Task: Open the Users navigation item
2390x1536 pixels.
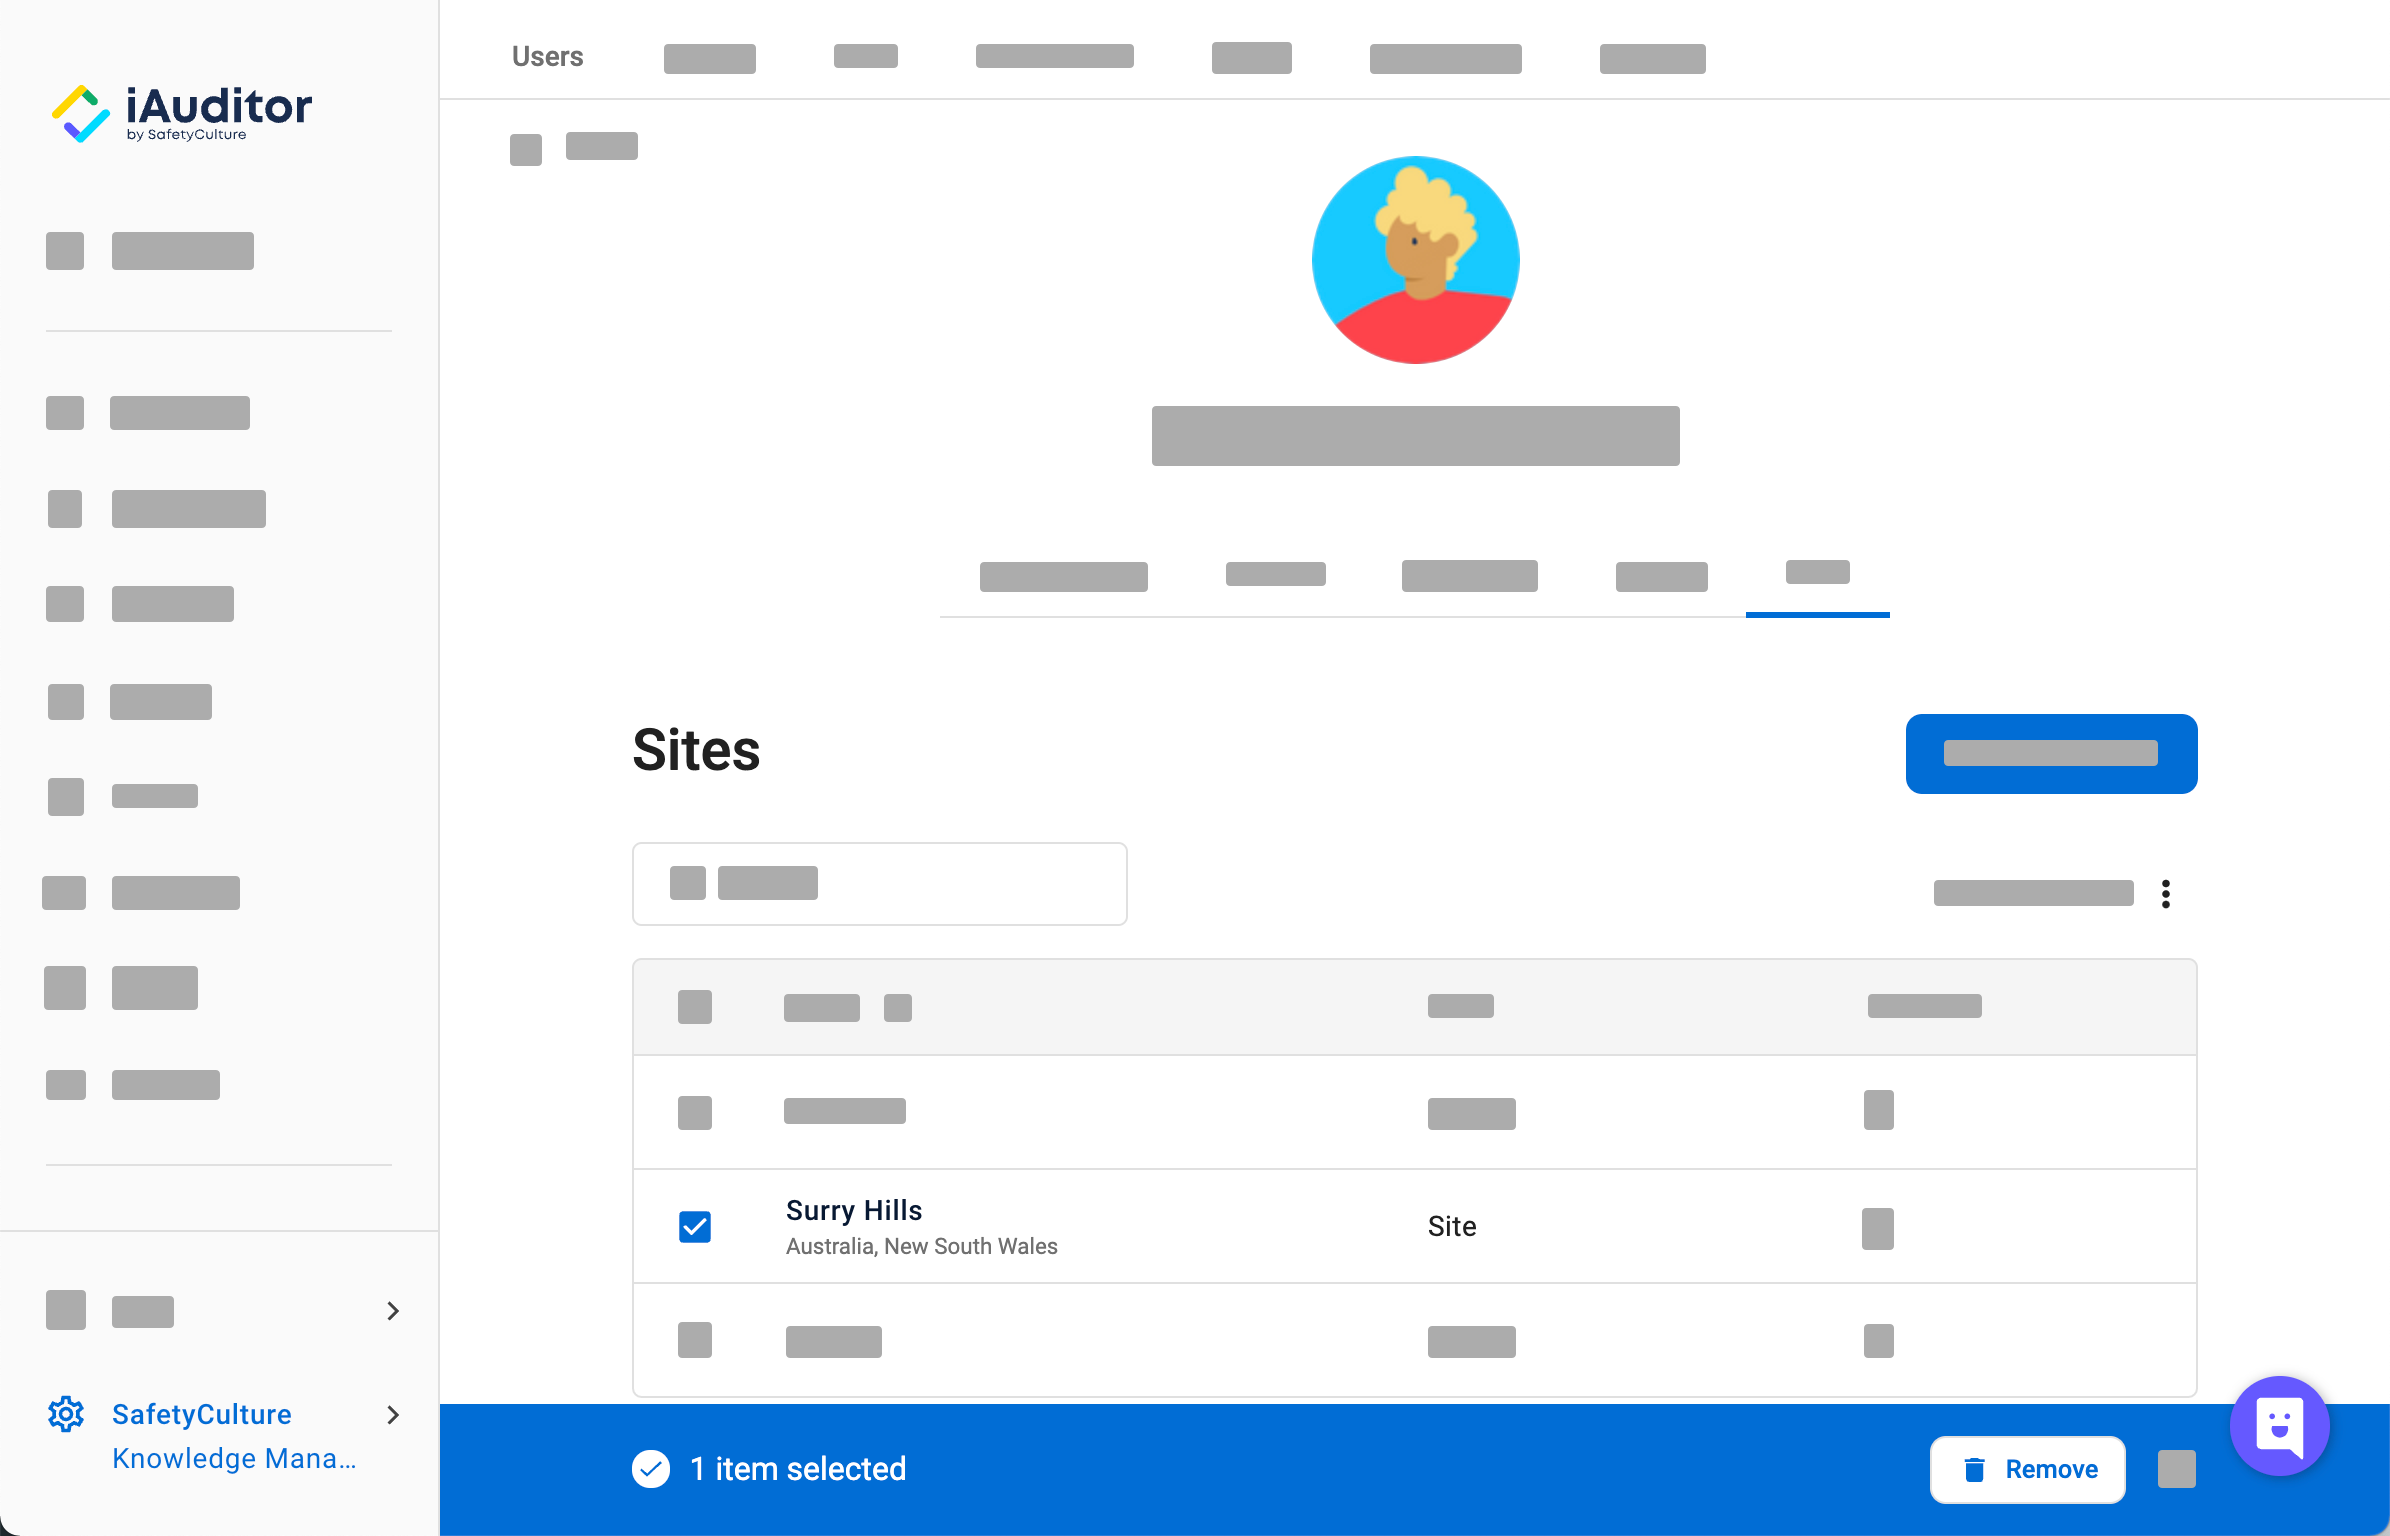Action: [547, 56]
